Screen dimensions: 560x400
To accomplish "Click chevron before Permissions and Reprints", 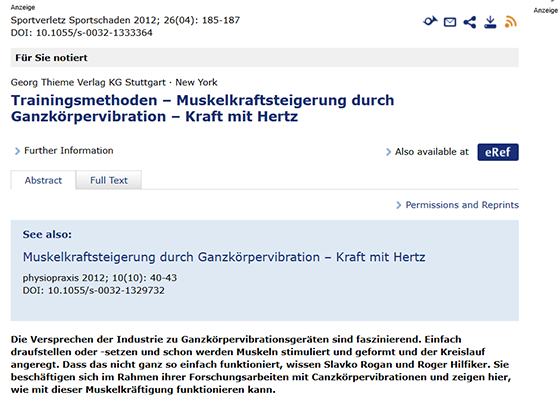I will point(399,205).
